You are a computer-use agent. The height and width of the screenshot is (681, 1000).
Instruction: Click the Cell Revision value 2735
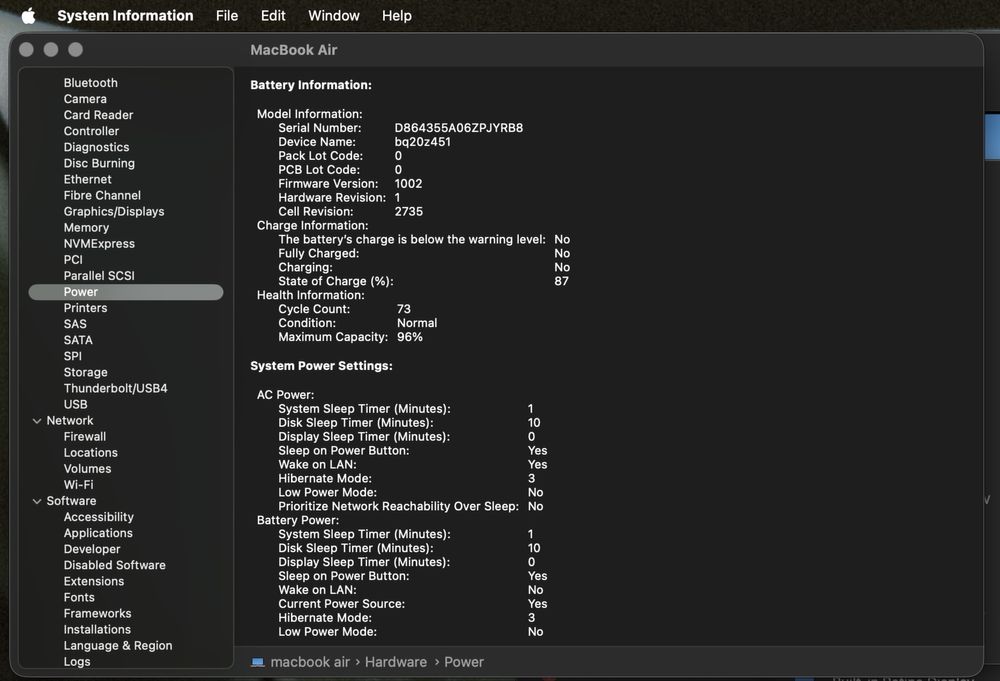click(408, 211)
